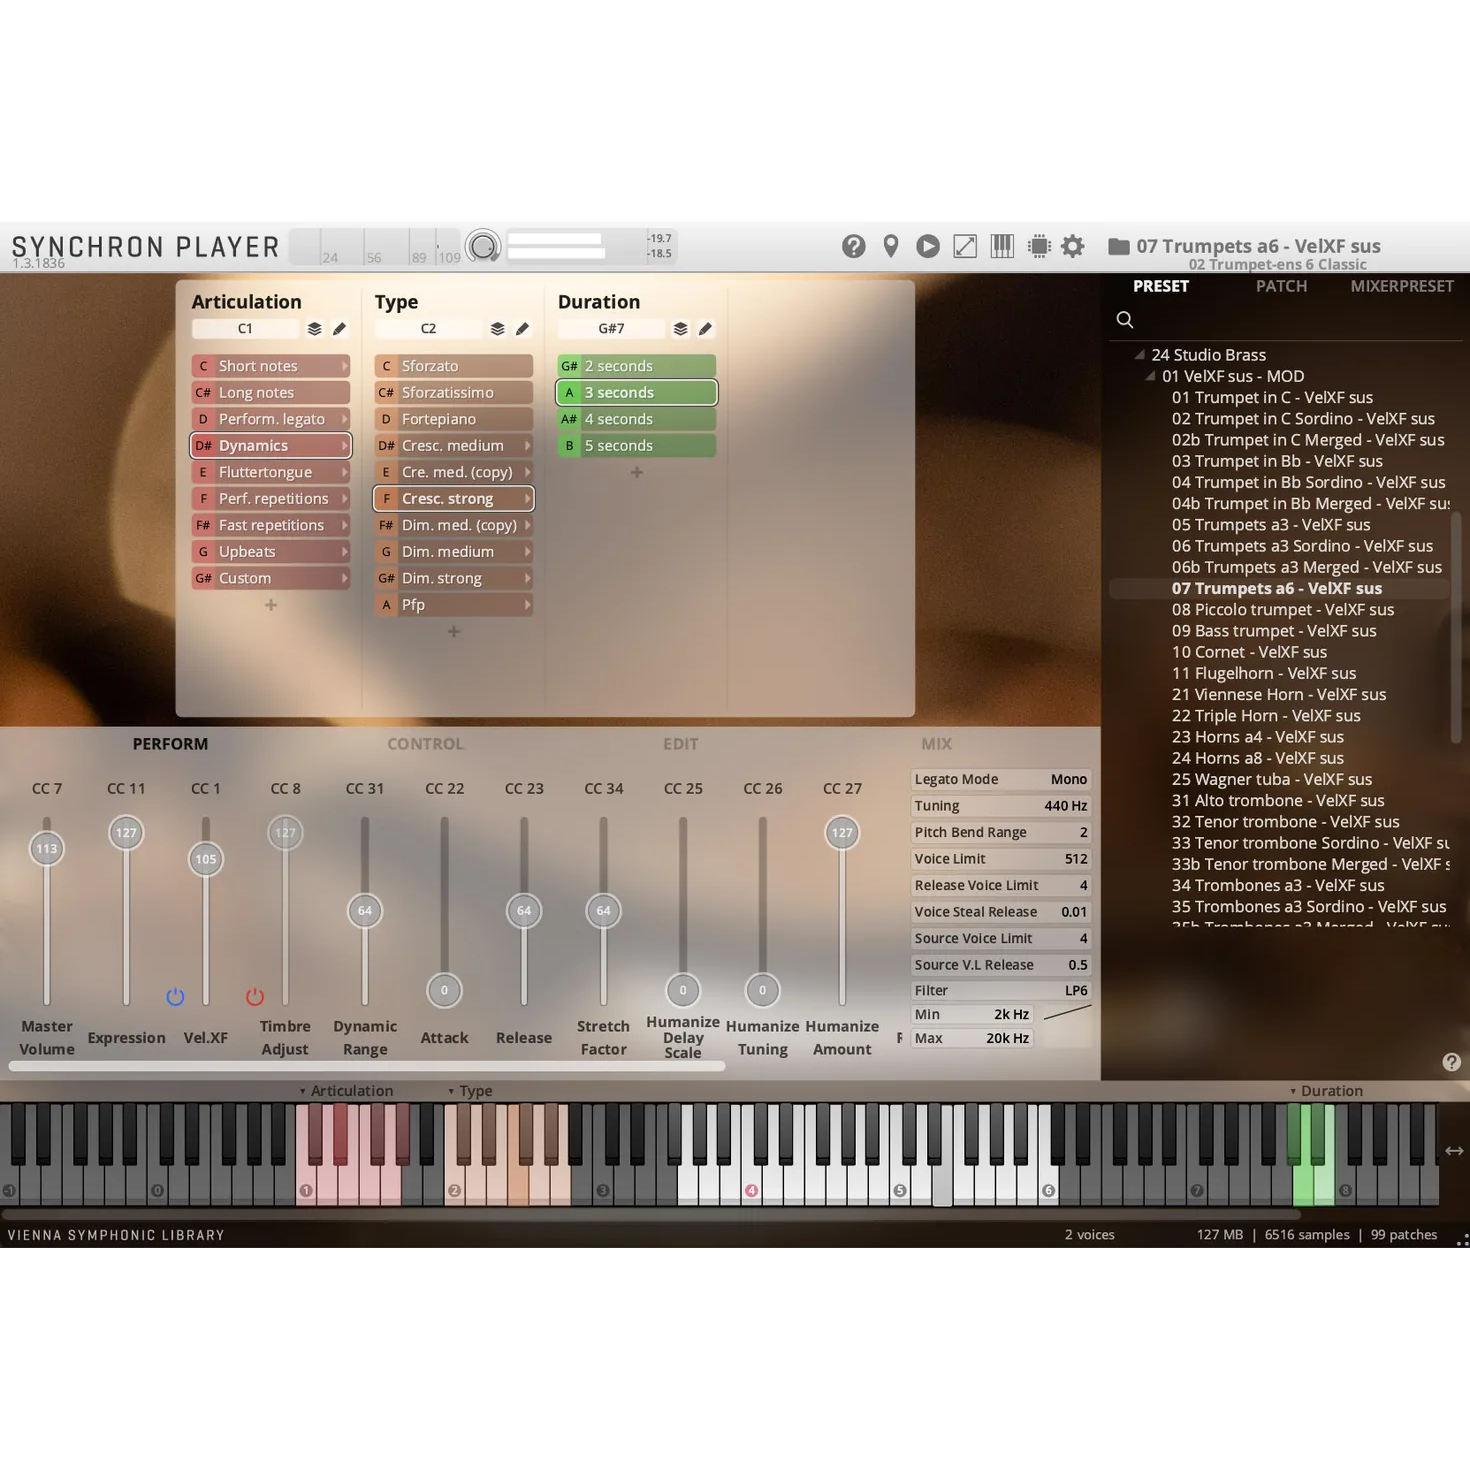Click the CPU chip icon in the toolbar
1470x1470 pixels.
[x=1039, y=246]
